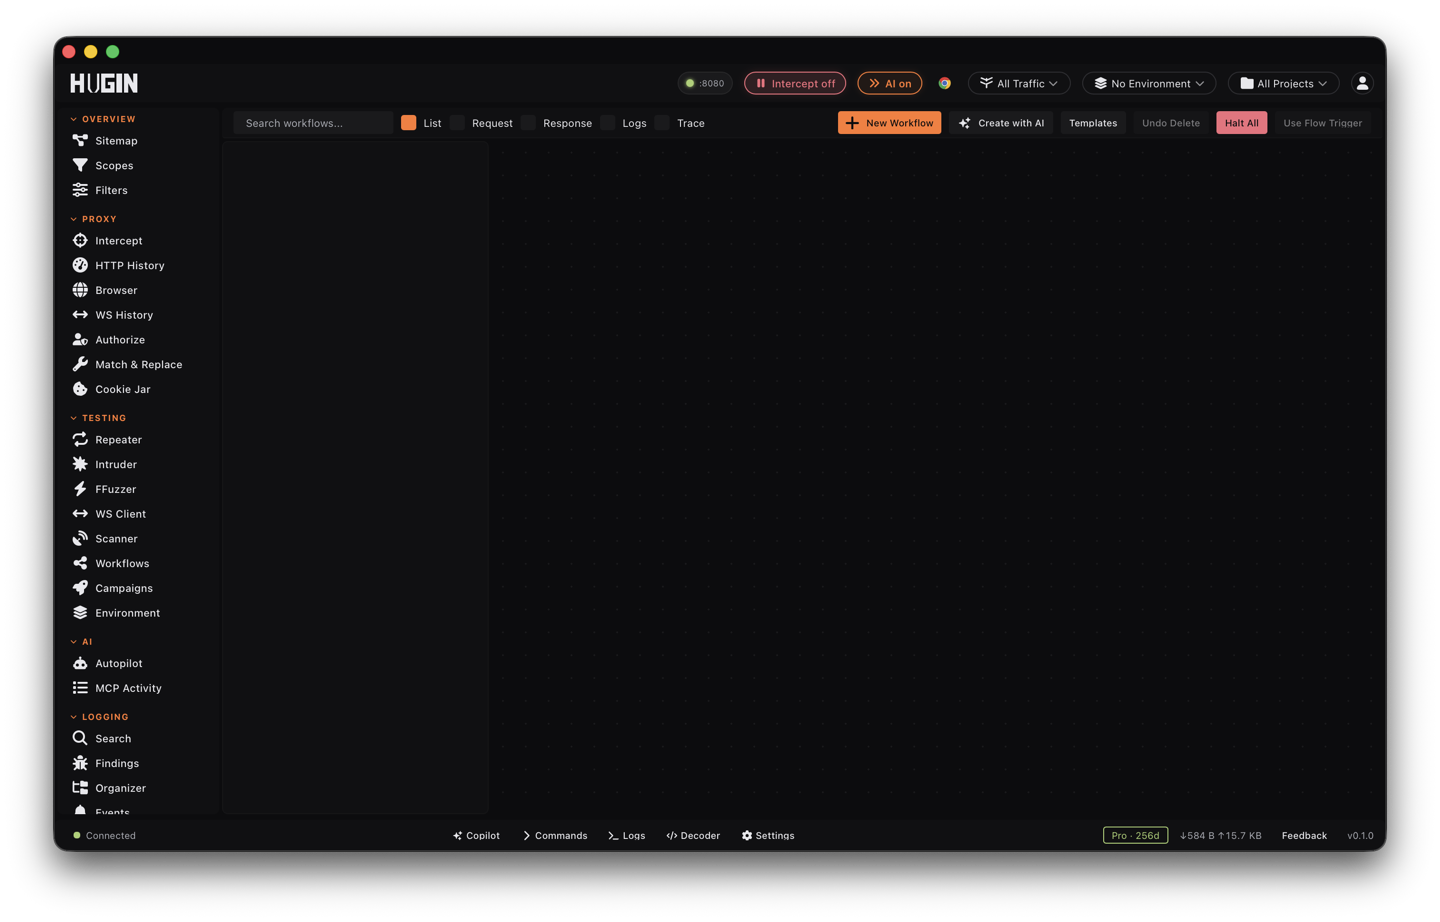Click Match & Replace wrench icon

(80, 364)
